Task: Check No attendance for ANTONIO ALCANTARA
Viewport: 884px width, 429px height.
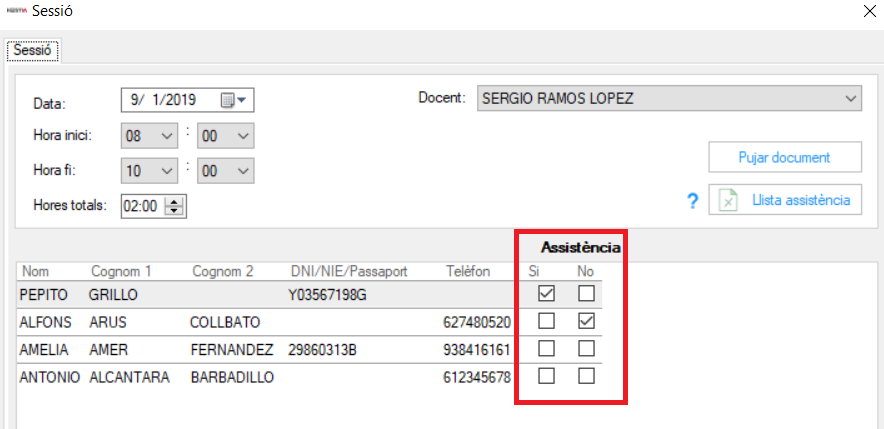Action: [586, 376]
